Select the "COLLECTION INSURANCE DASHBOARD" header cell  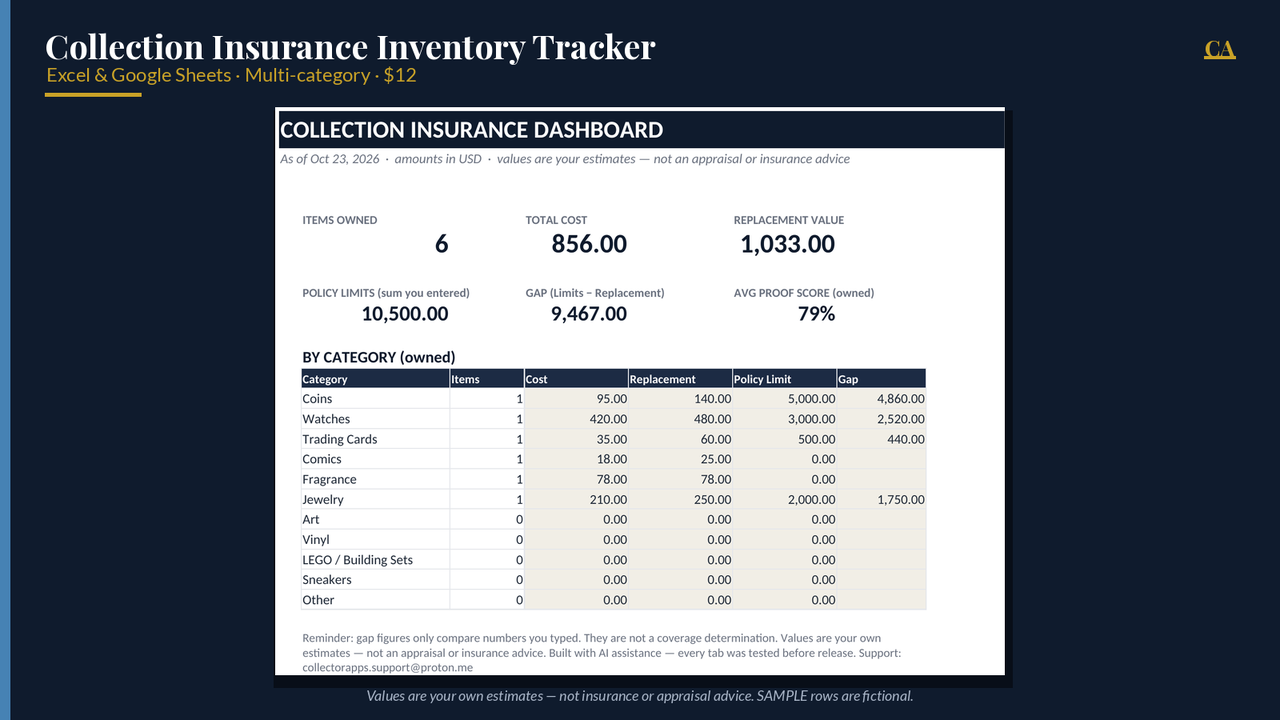pos(641,130)
